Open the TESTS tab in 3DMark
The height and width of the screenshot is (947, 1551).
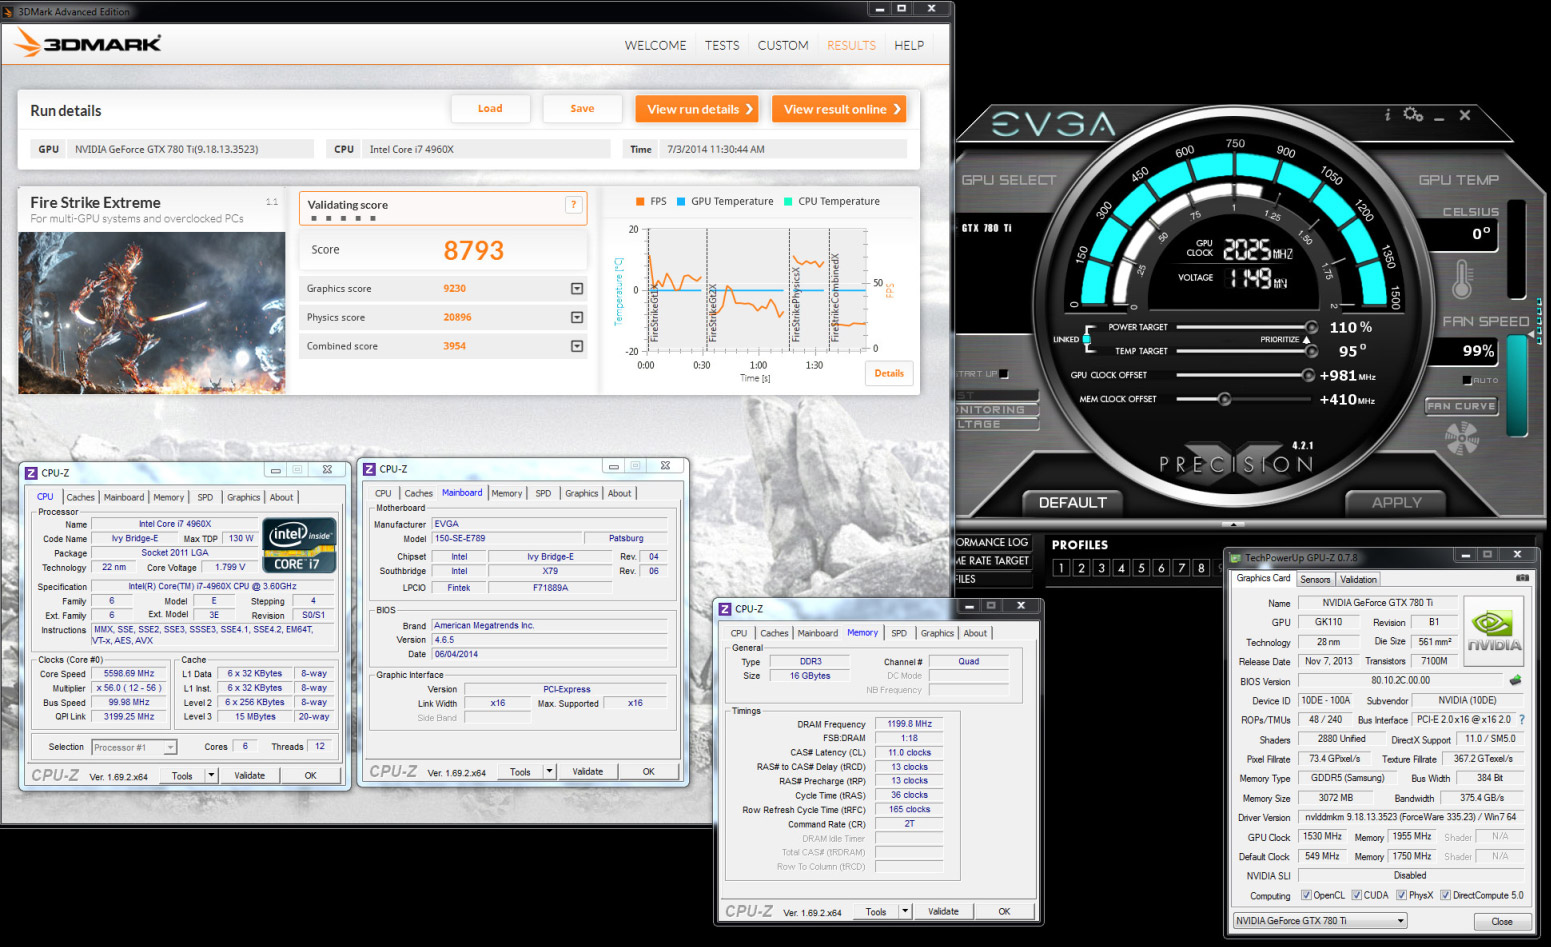pyautogui.click(x=722, y=45)
